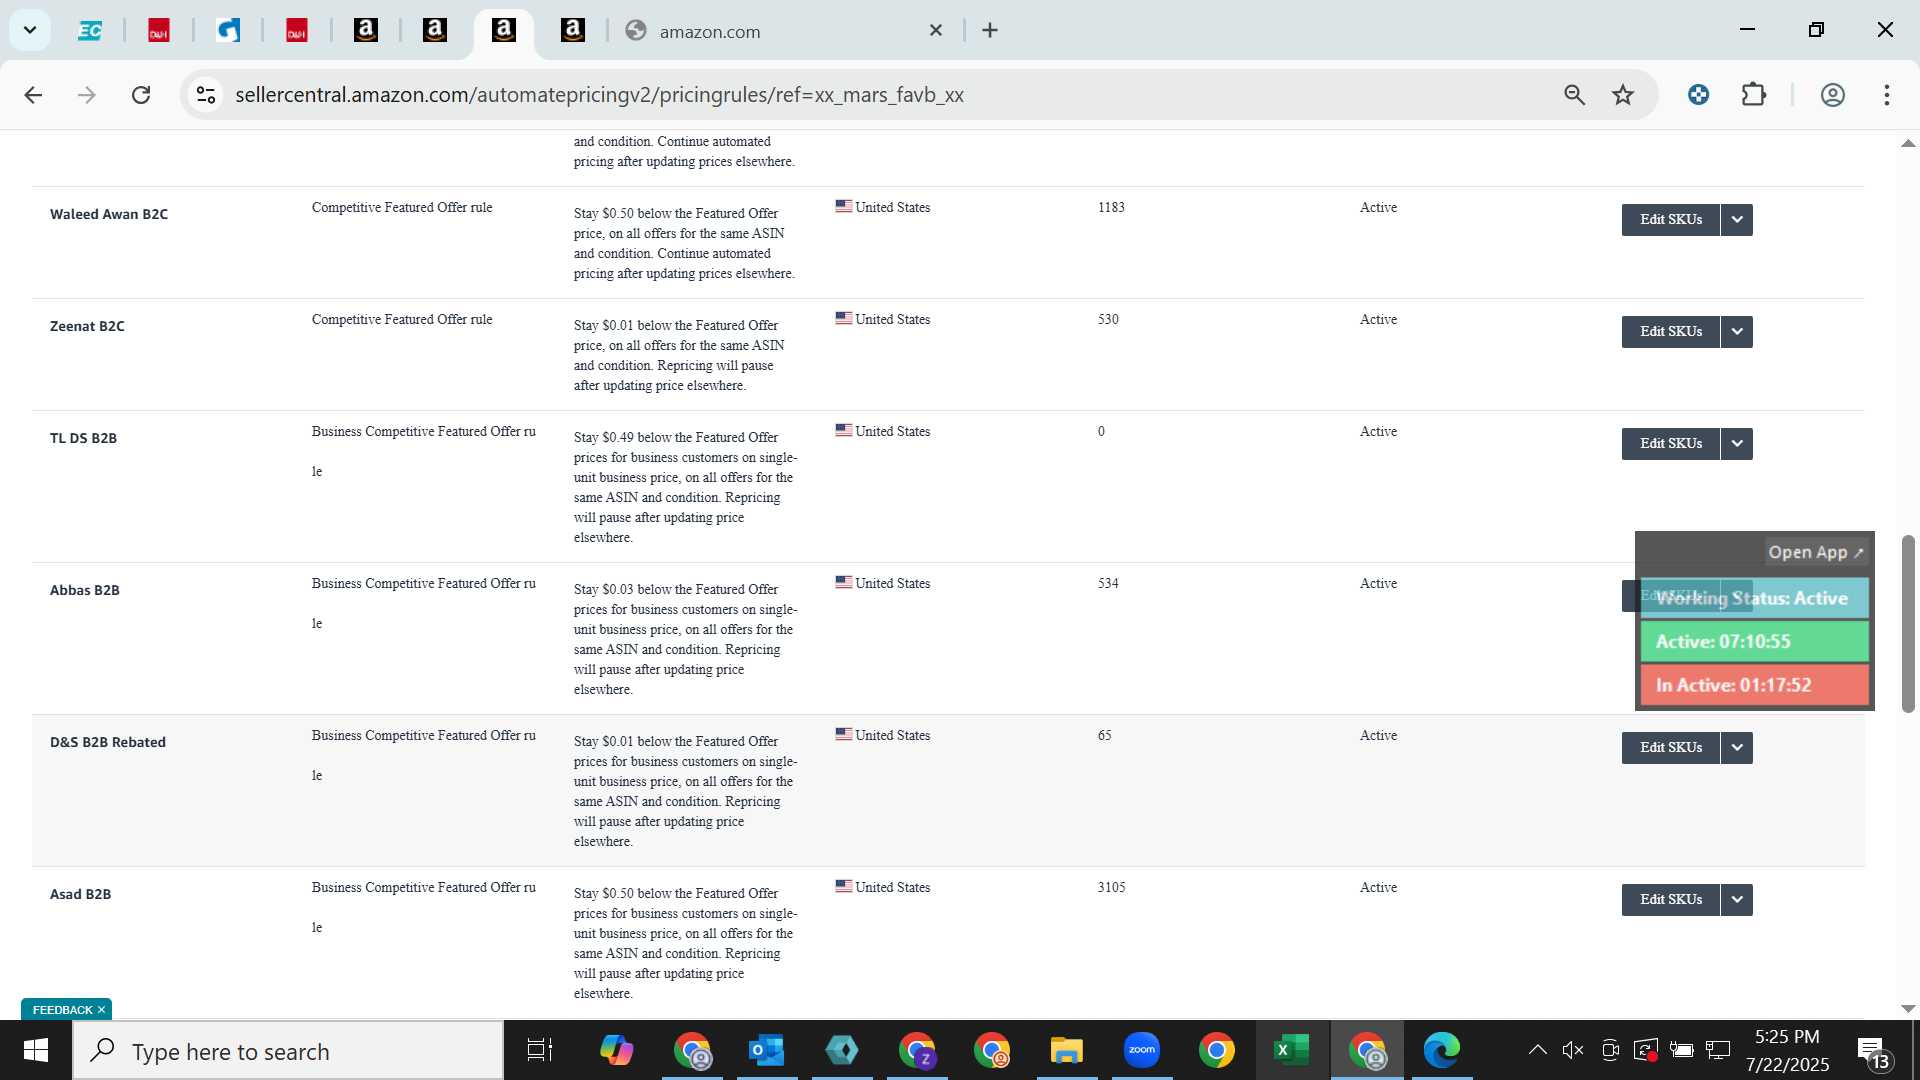1920x1080 pixels.
Task: Close the FEEDBACK tab
Action: 101,1010
